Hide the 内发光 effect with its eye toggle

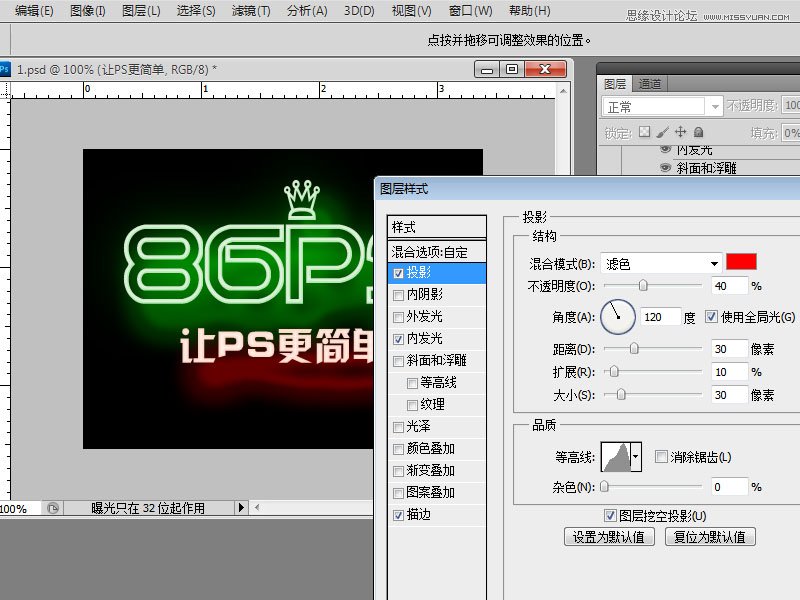pyautogui.click(x=665, y=149)
